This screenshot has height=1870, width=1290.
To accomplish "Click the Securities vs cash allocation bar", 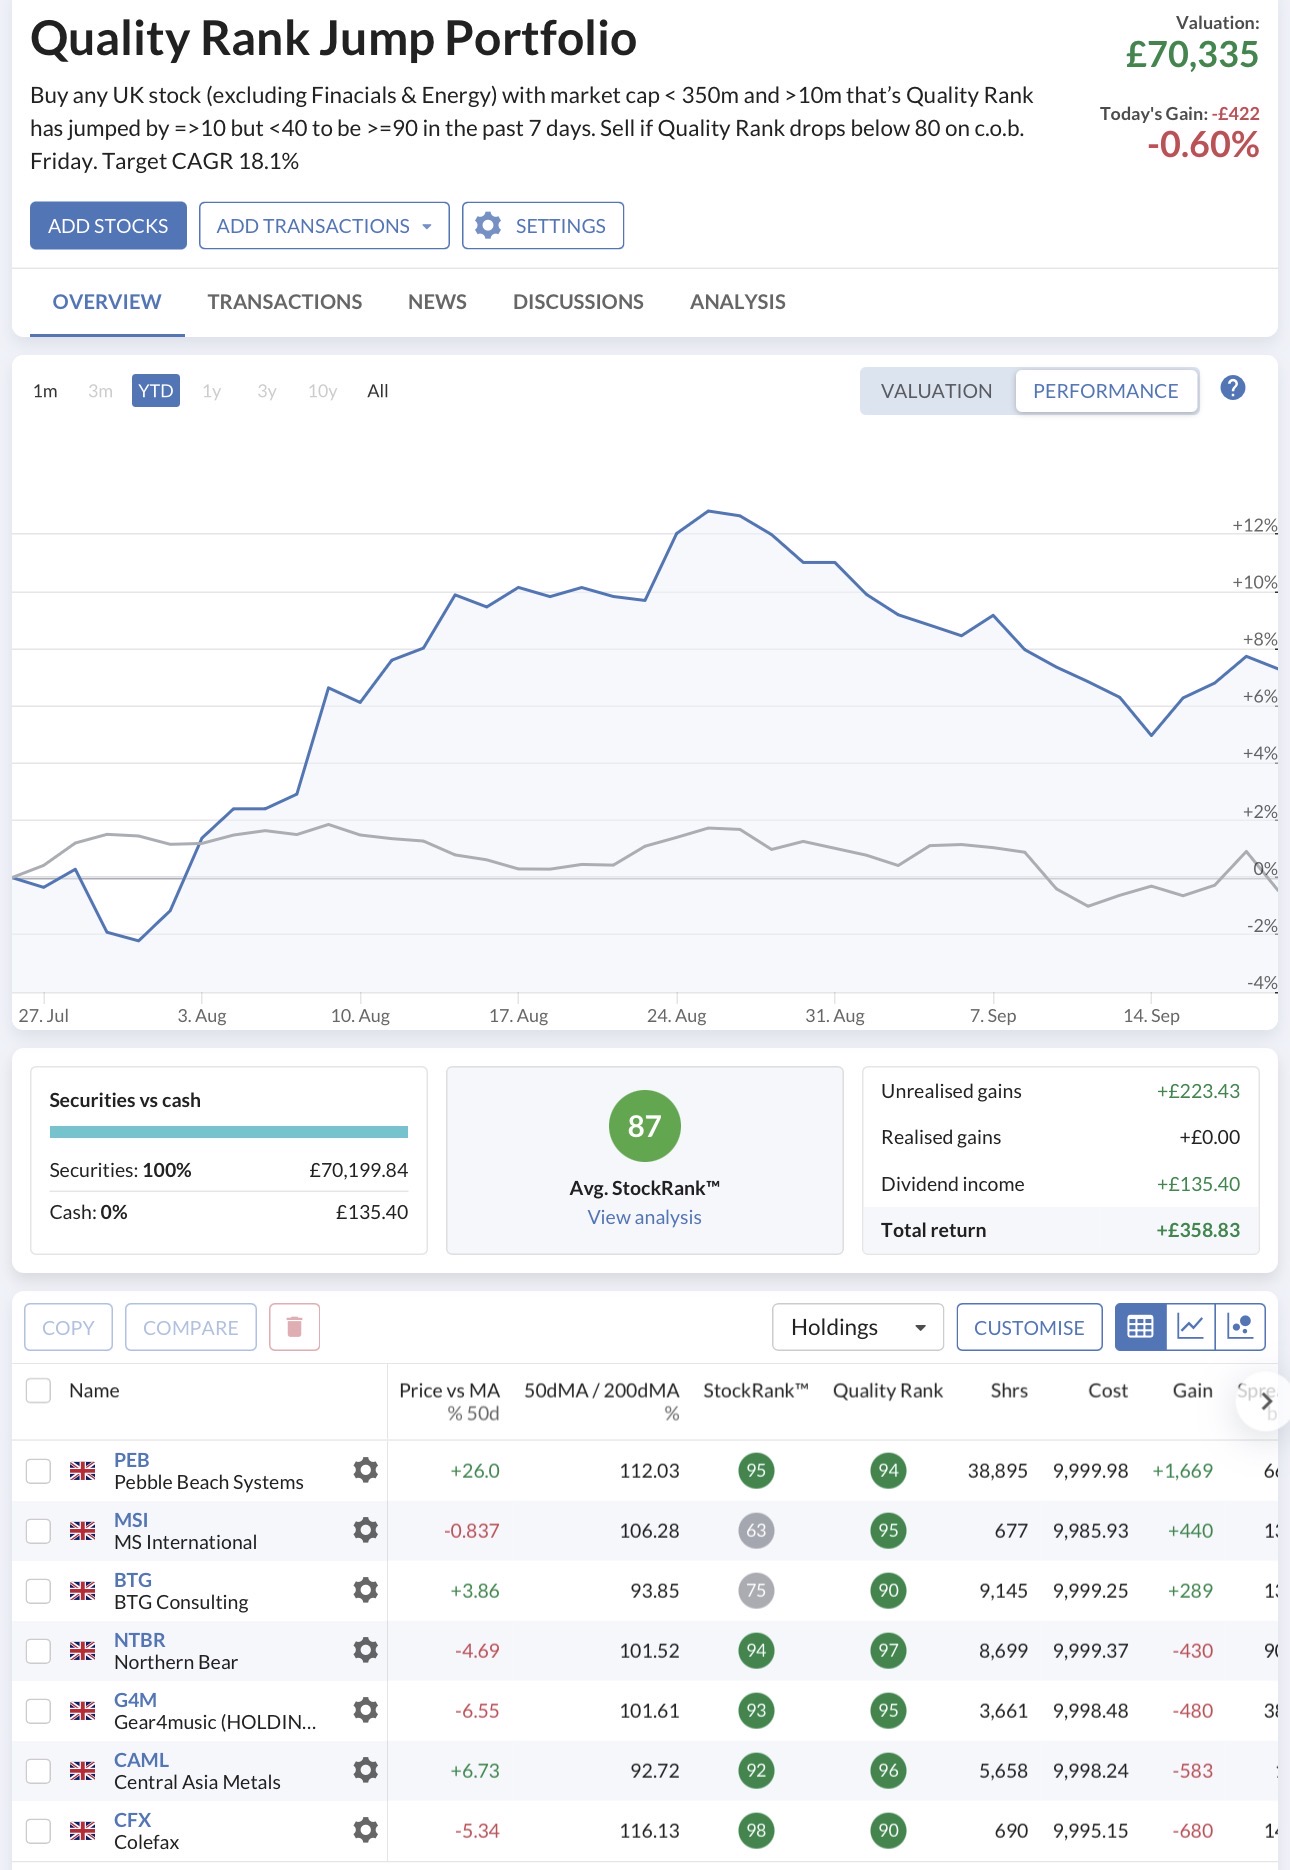I will [x=229, y=1132].
